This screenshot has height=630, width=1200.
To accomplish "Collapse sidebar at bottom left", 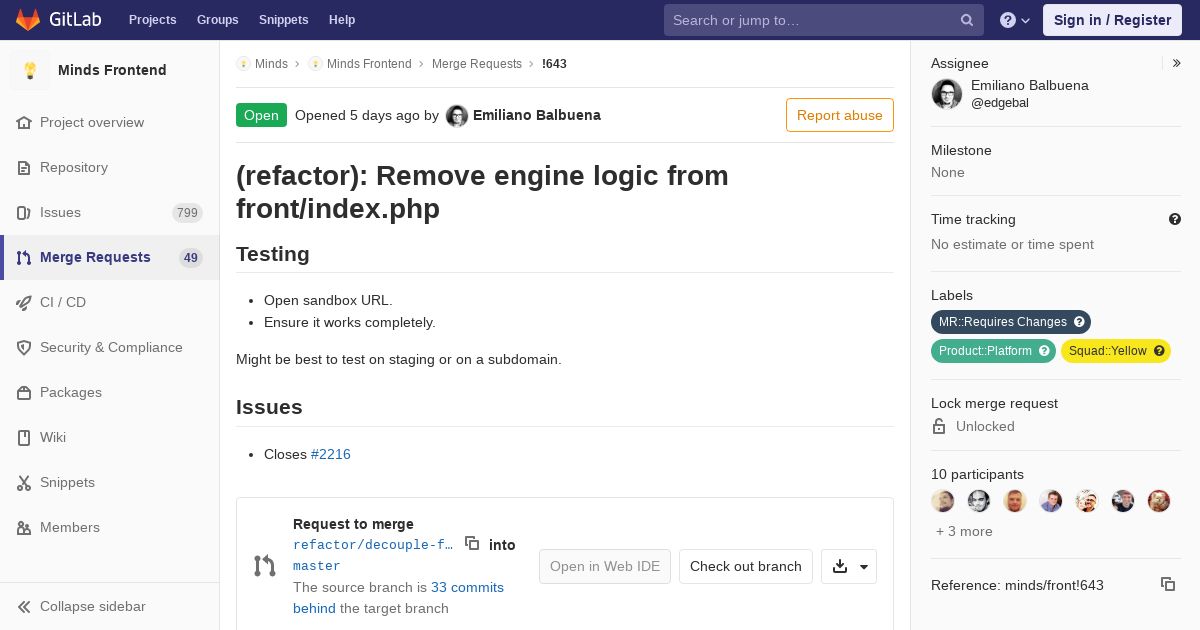I will pos(92,606).
